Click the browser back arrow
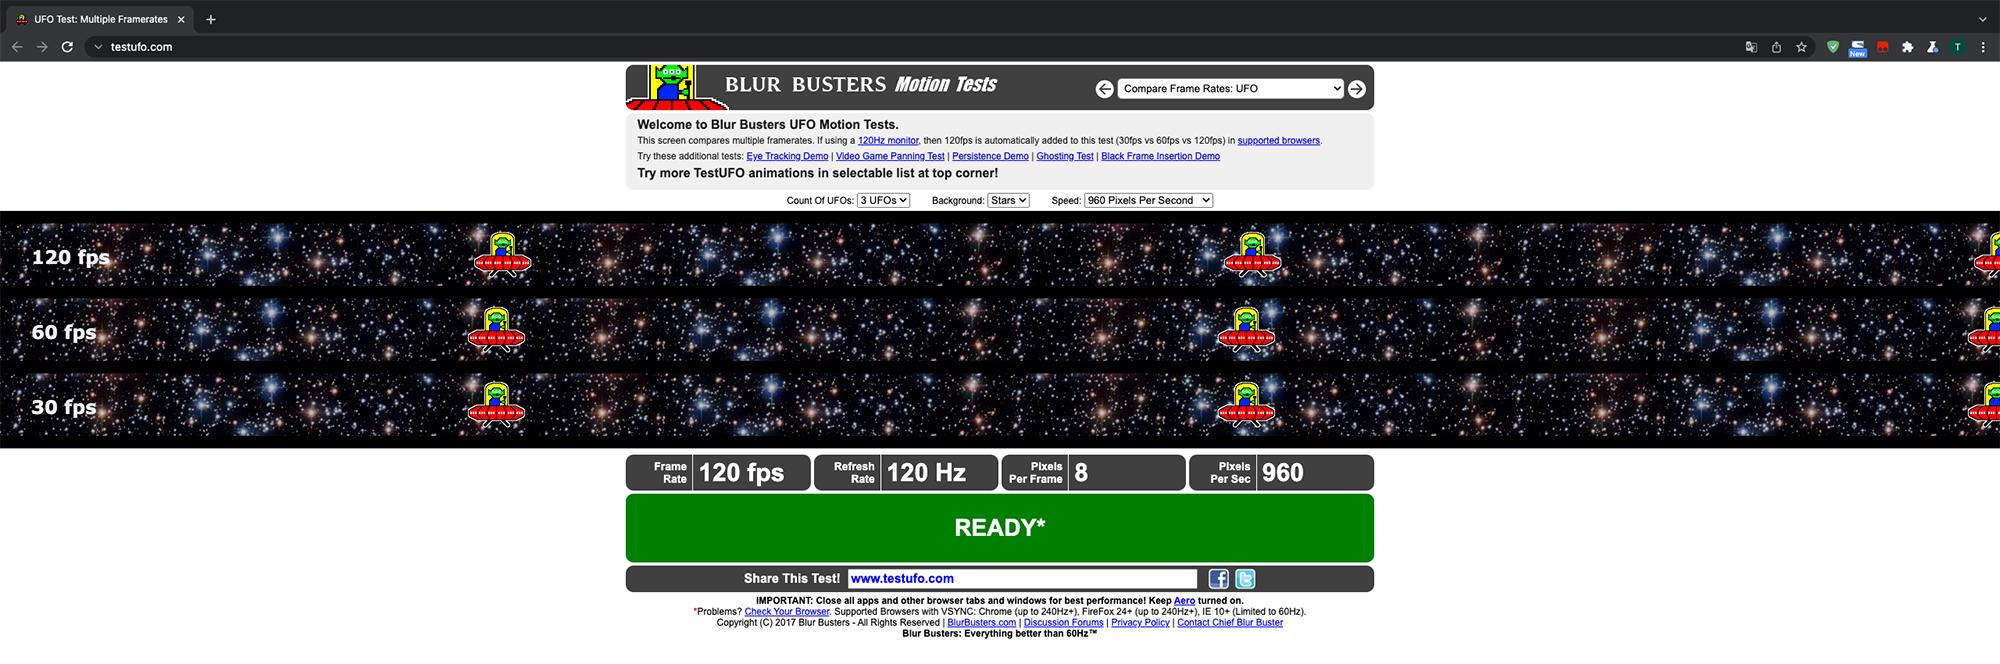 [x=17, y=47]
